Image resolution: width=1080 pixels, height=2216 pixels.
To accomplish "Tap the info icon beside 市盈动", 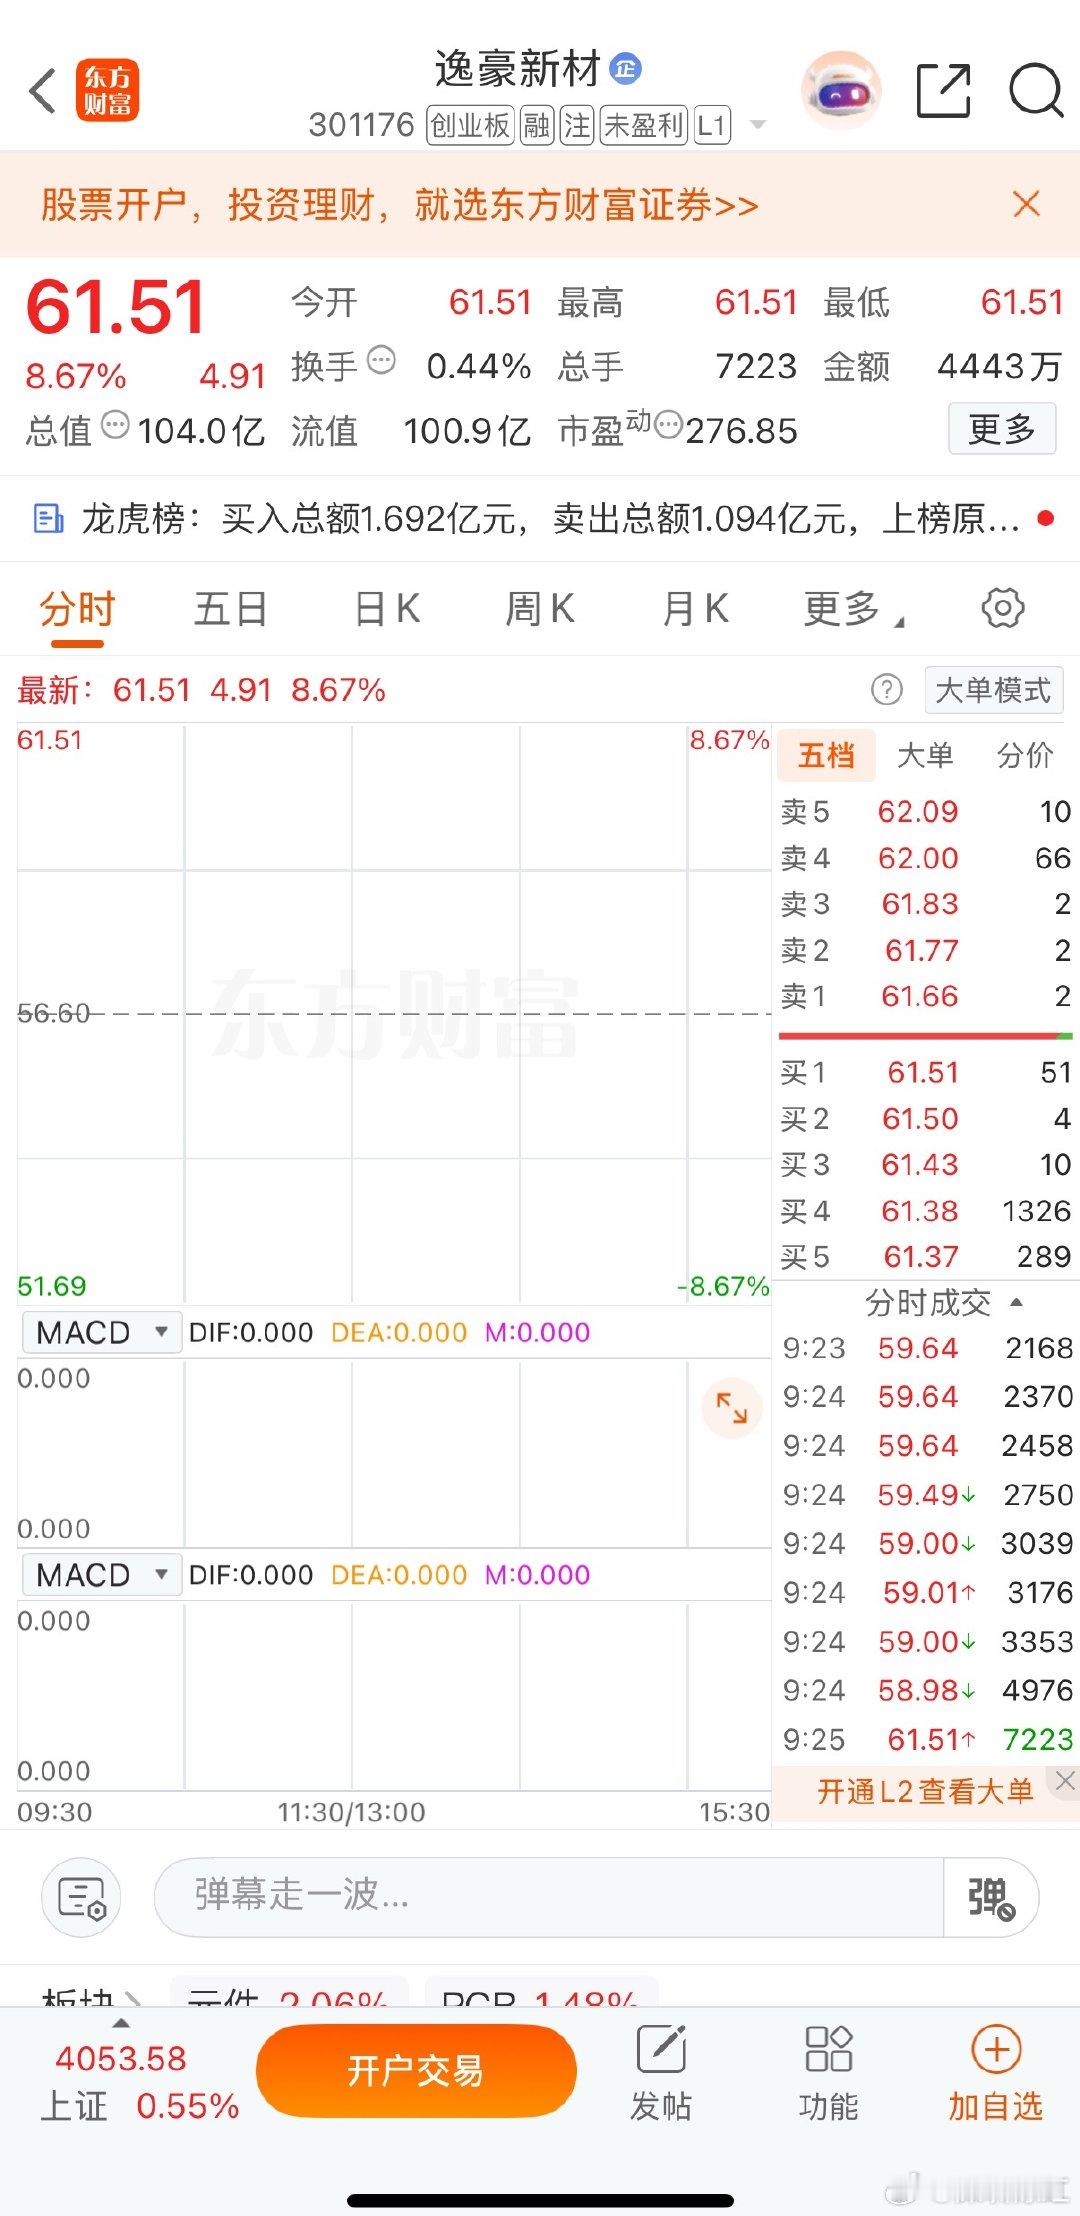I will [x=669, y=425].
